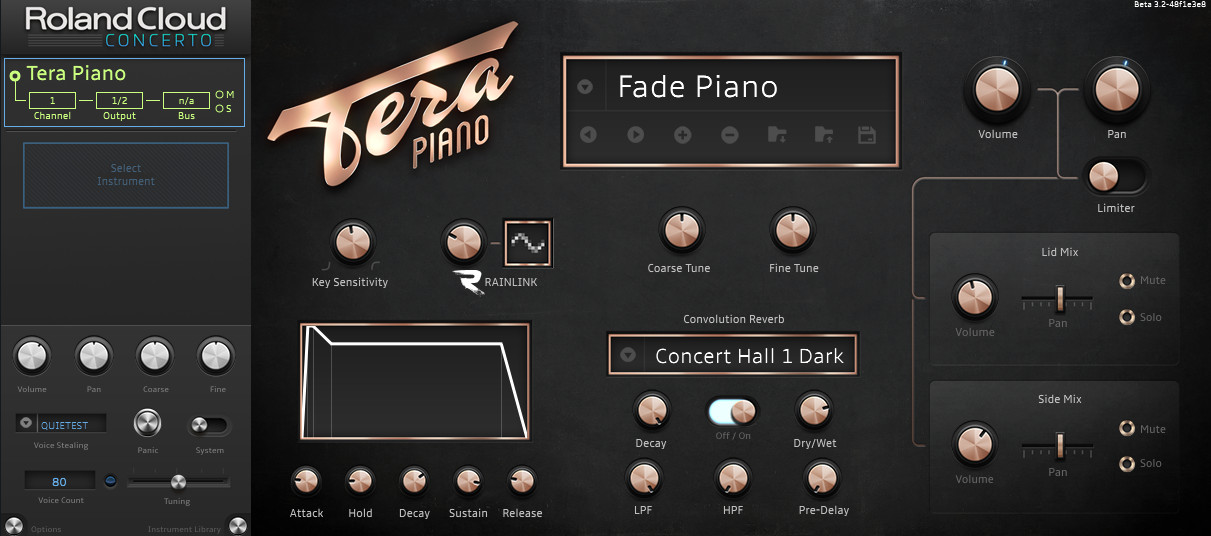1211x536 pixels.
Task: Open the Concert Hall 1 Dark reverb dropdown
Action: (x=628, y=355)
